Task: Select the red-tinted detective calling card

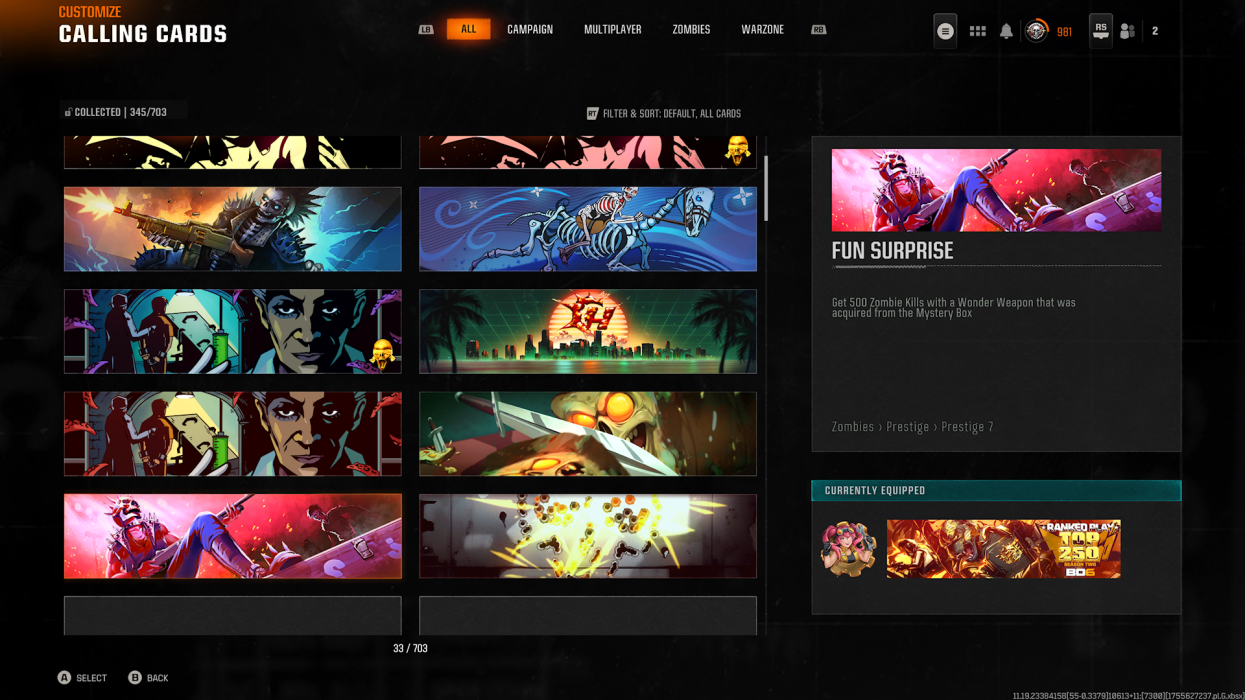Action: [233, 434]
